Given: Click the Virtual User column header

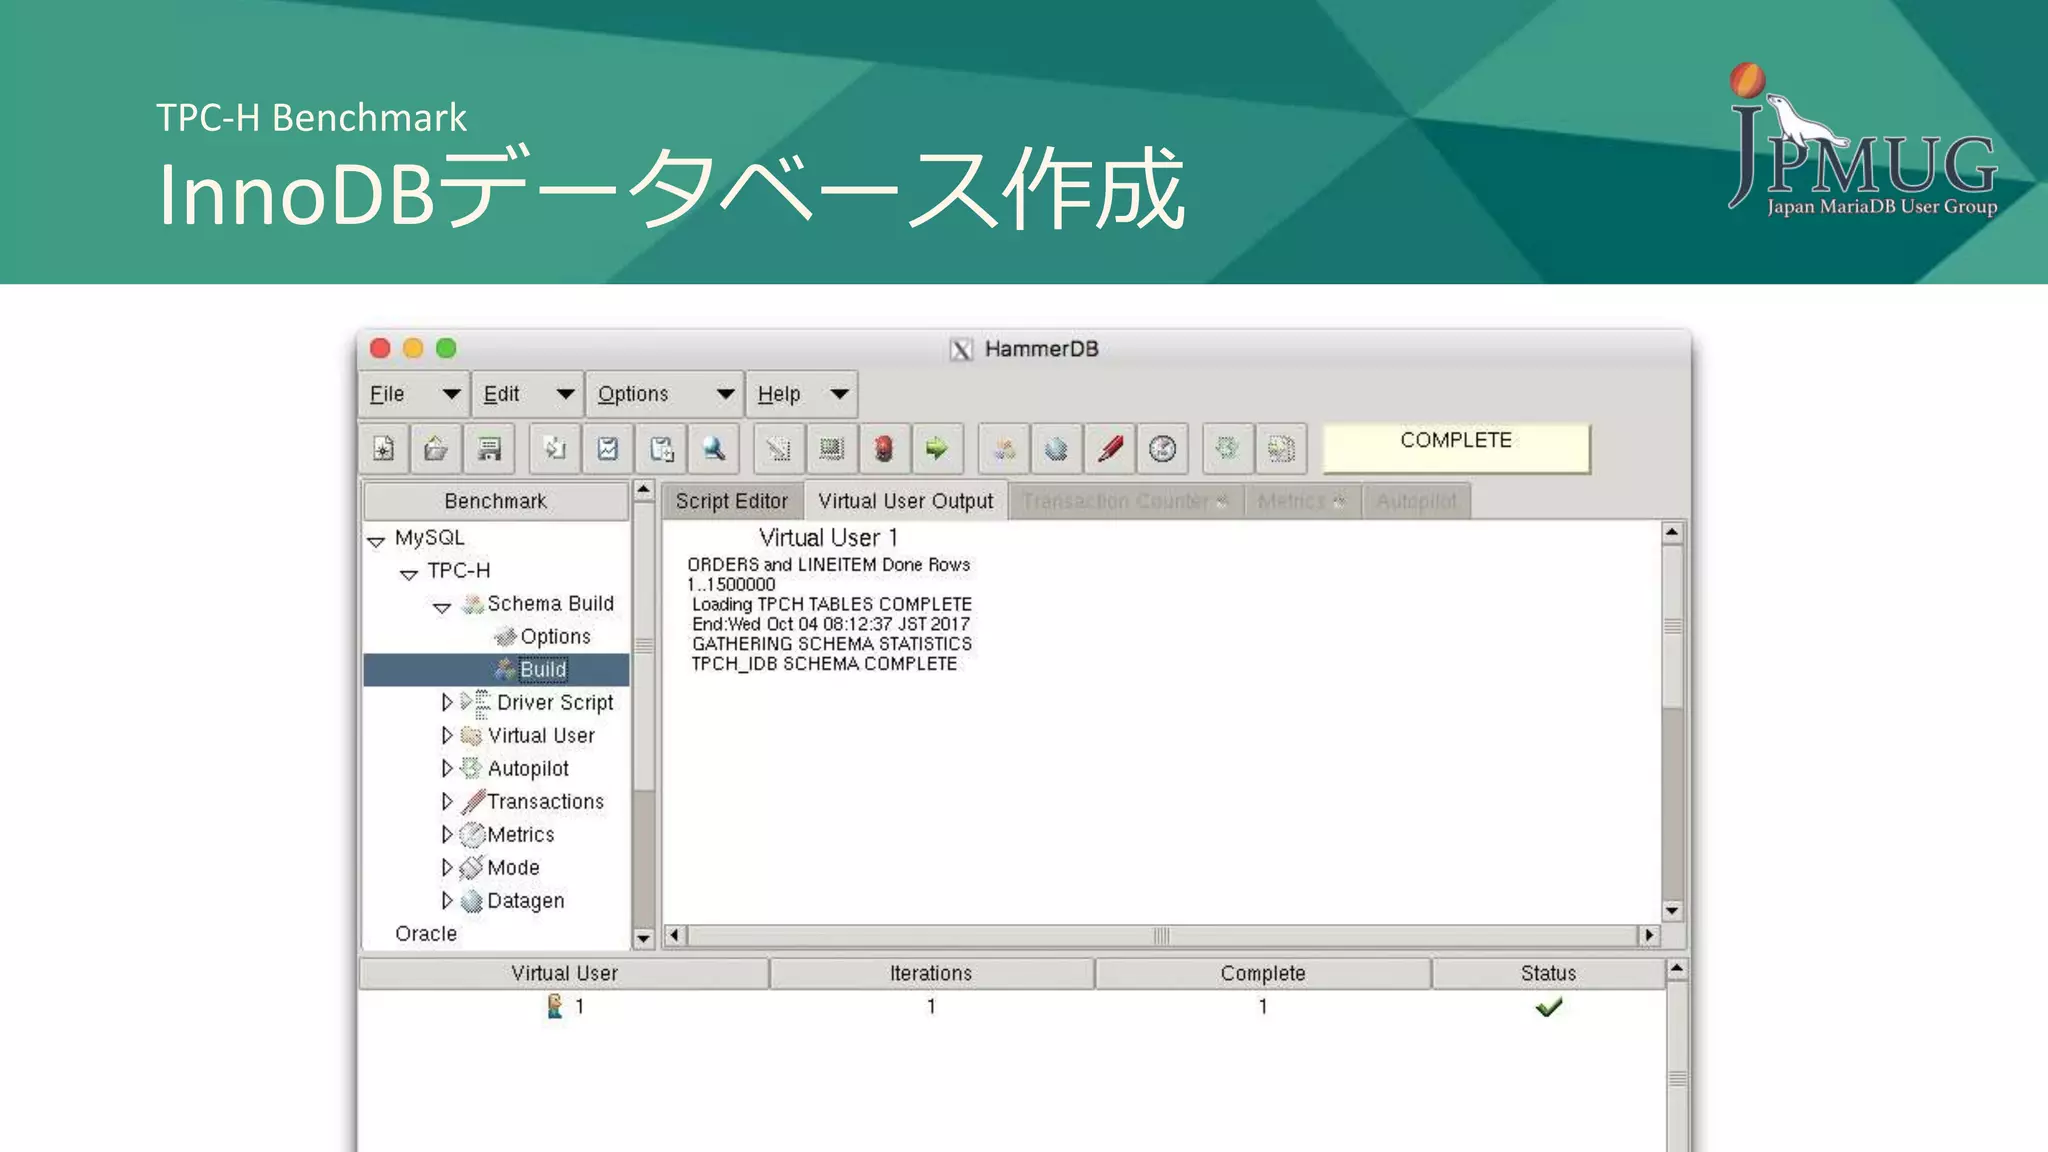Looking at the screenshot, I should tap(564, 973).
